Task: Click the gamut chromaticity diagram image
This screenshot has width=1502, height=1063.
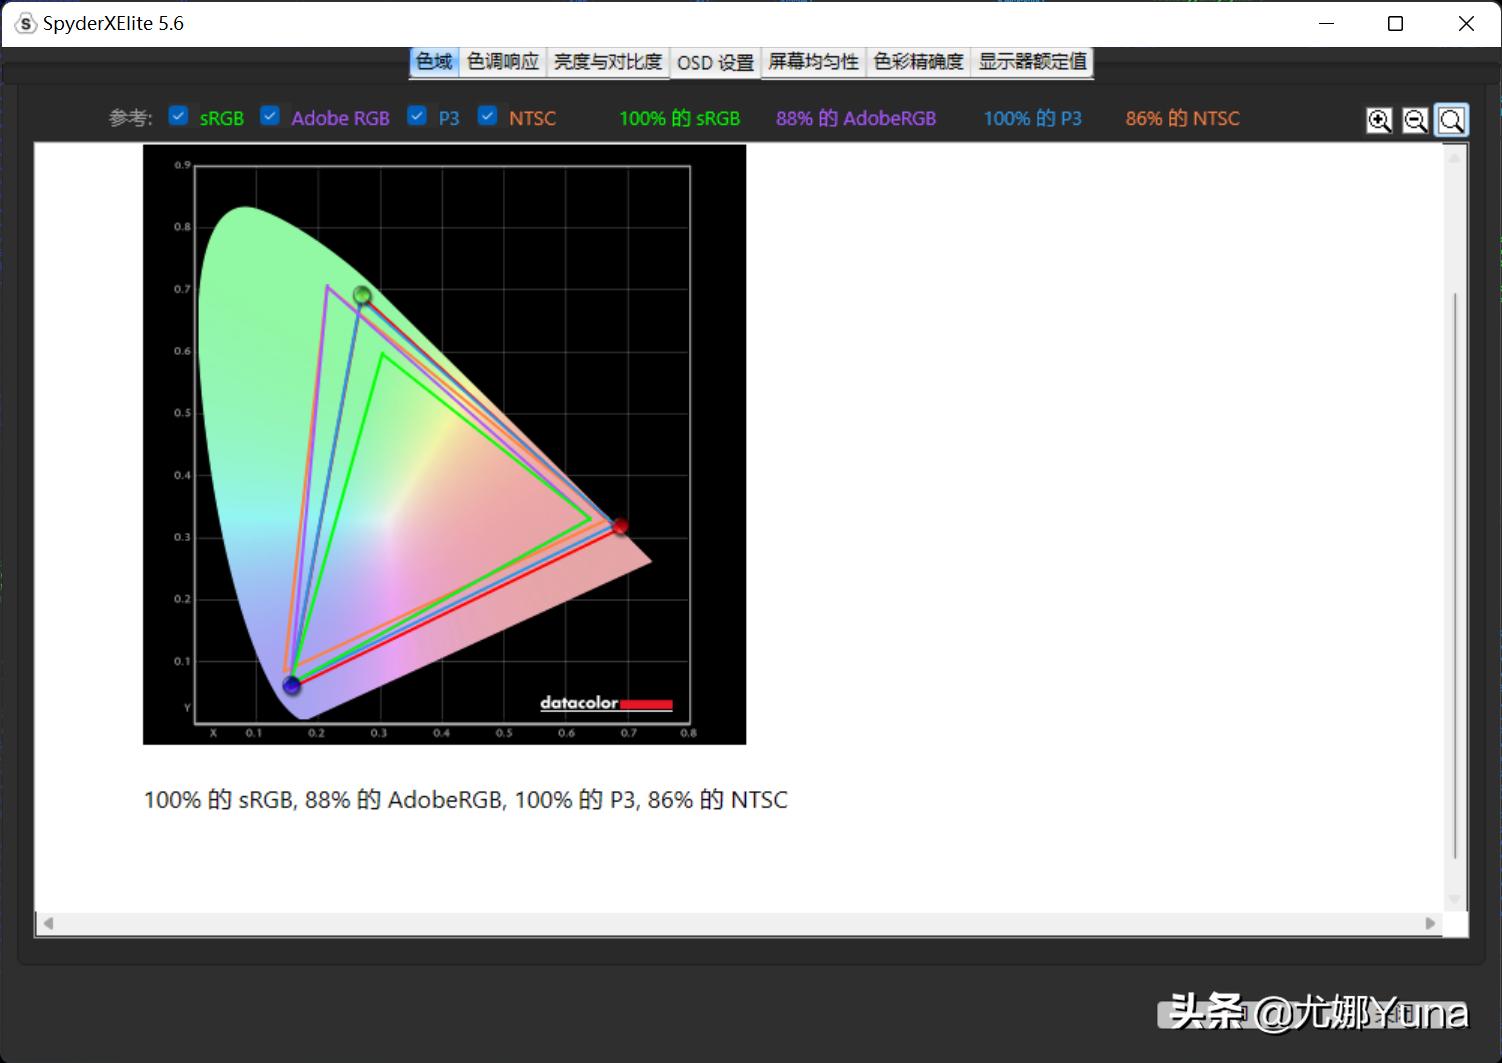Action: click(x=445, y=444)
